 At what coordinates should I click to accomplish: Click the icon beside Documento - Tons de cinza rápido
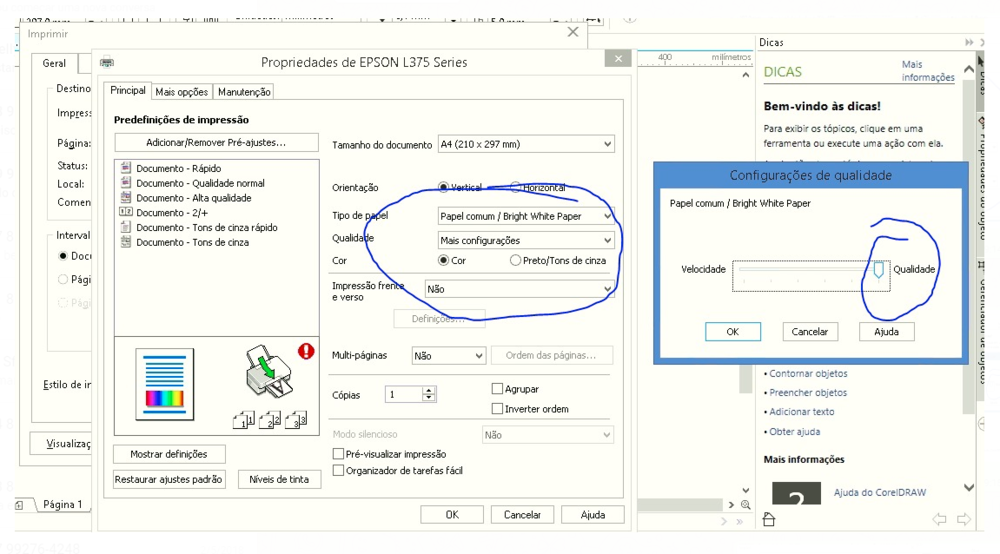[126, 227]
